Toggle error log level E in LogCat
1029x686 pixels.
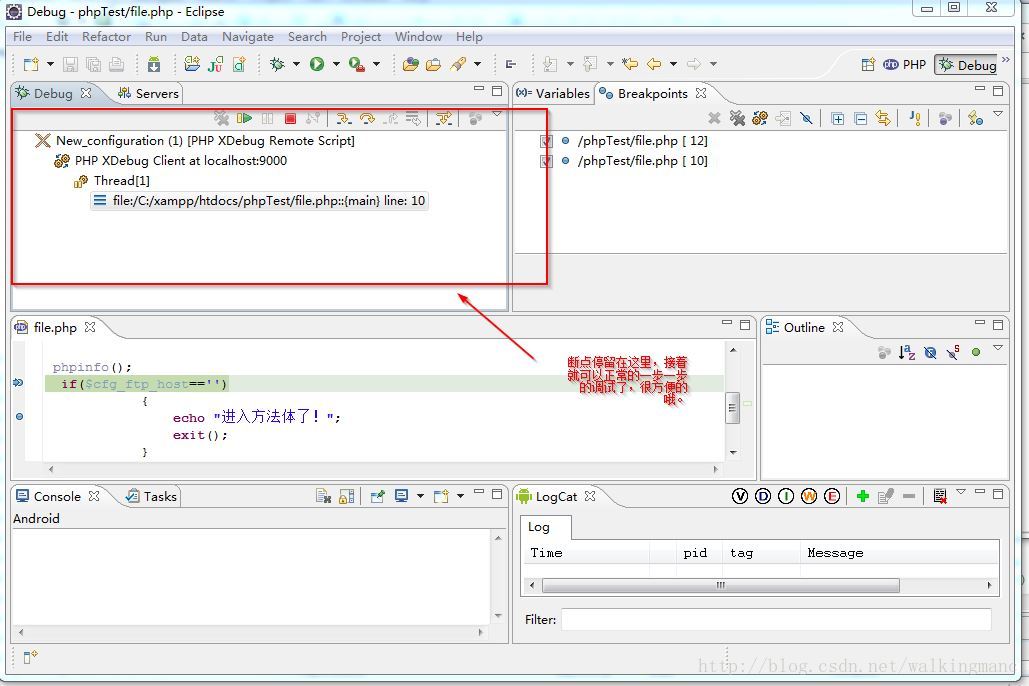[831, 496]
